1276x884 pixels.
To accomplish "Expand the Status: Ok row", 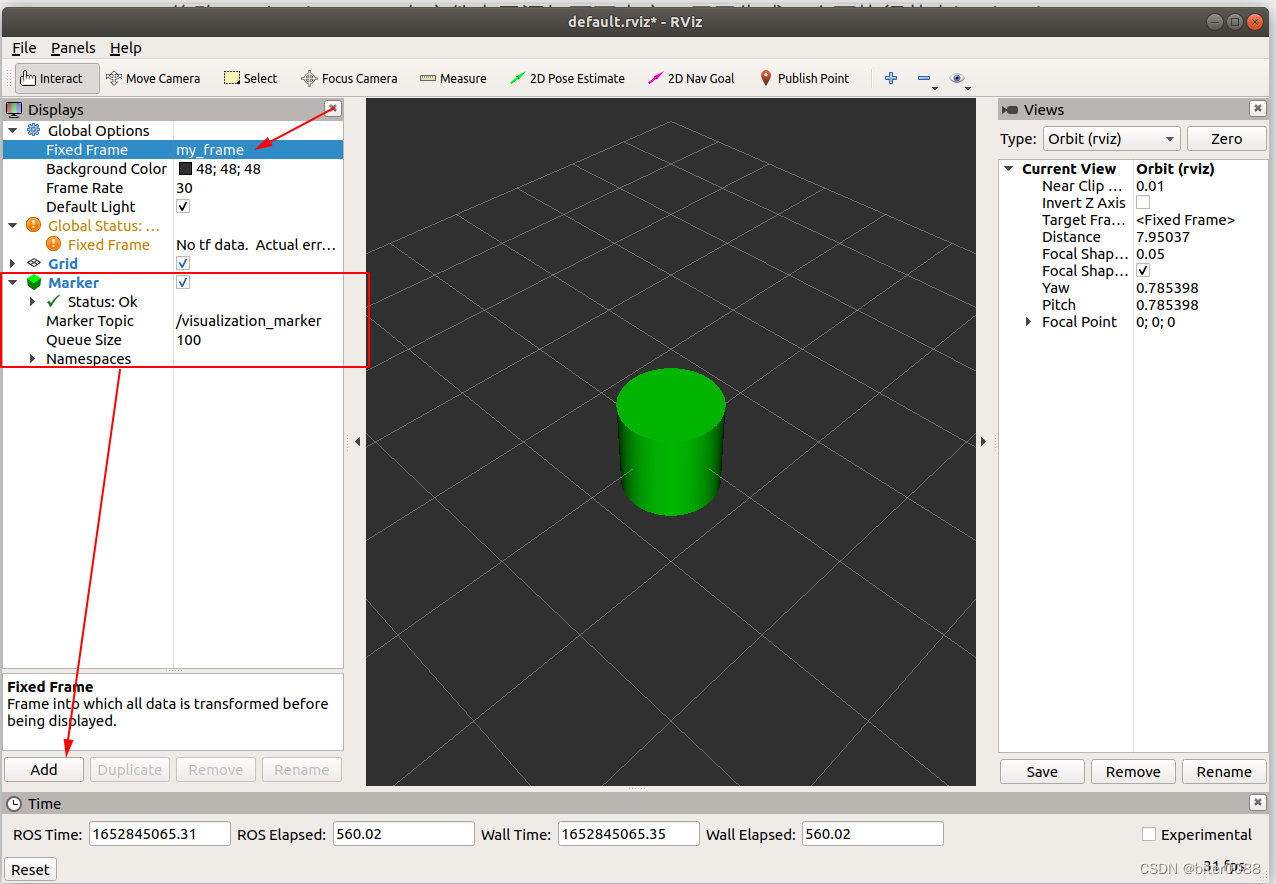I will [33, 301].
